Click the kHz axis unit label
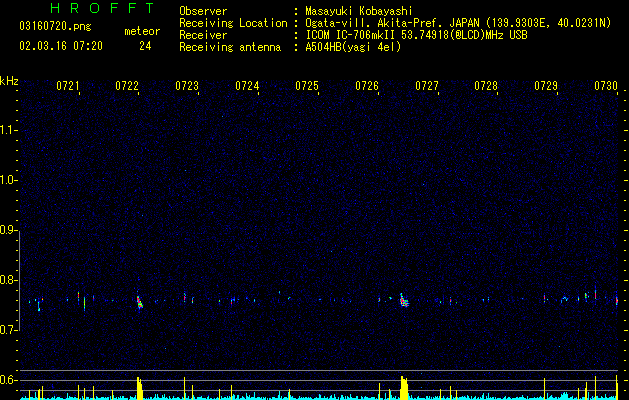Screen dimensions: 629x400 coord(9,81)
